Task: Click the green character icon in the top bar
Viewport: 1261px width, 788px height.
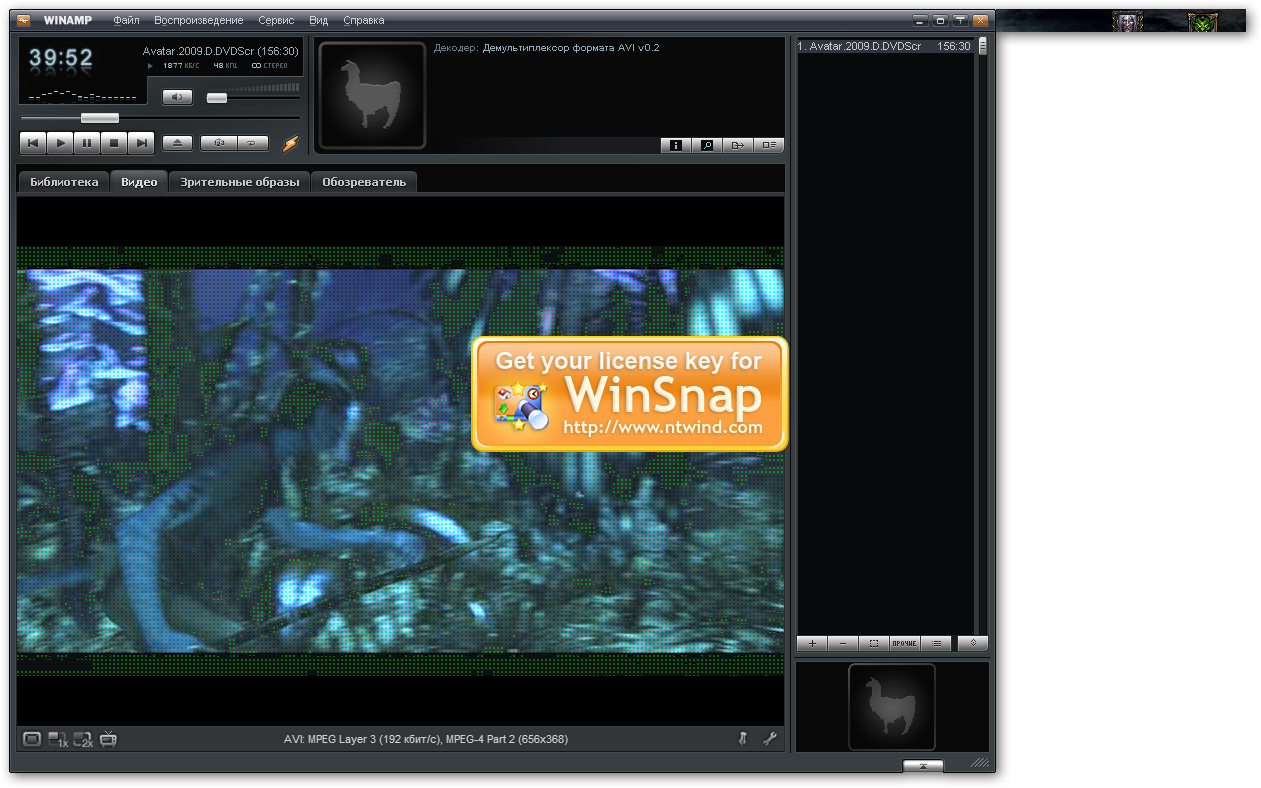Action: coord(1203,21)
